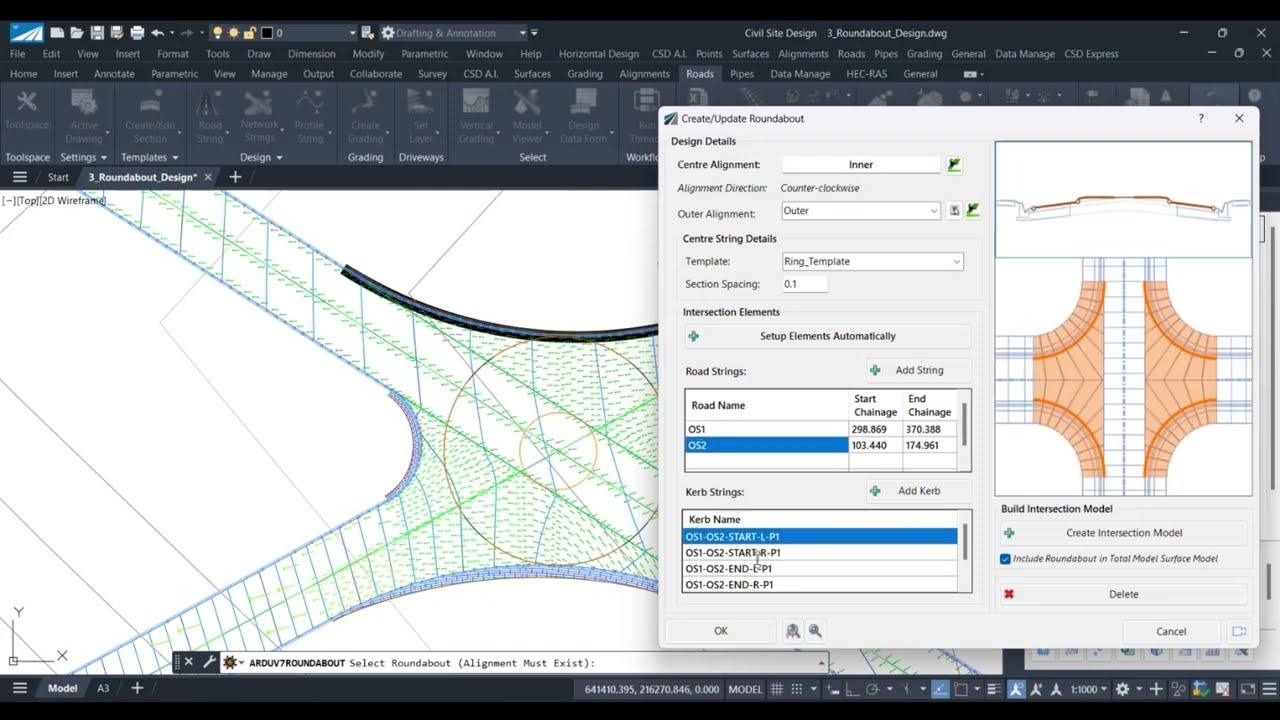Click the wrench customize icon in command line
1280x720 pixels.
pos(209,662)
